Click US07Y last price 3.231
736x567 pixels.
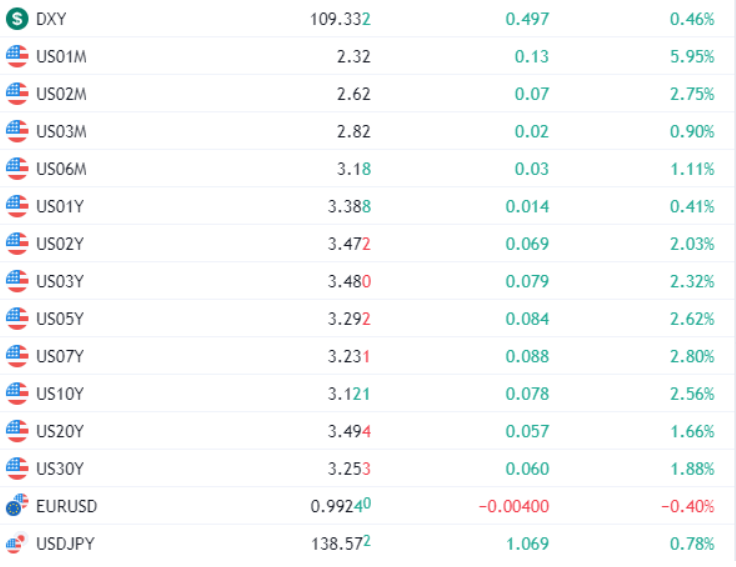(349, 357)
